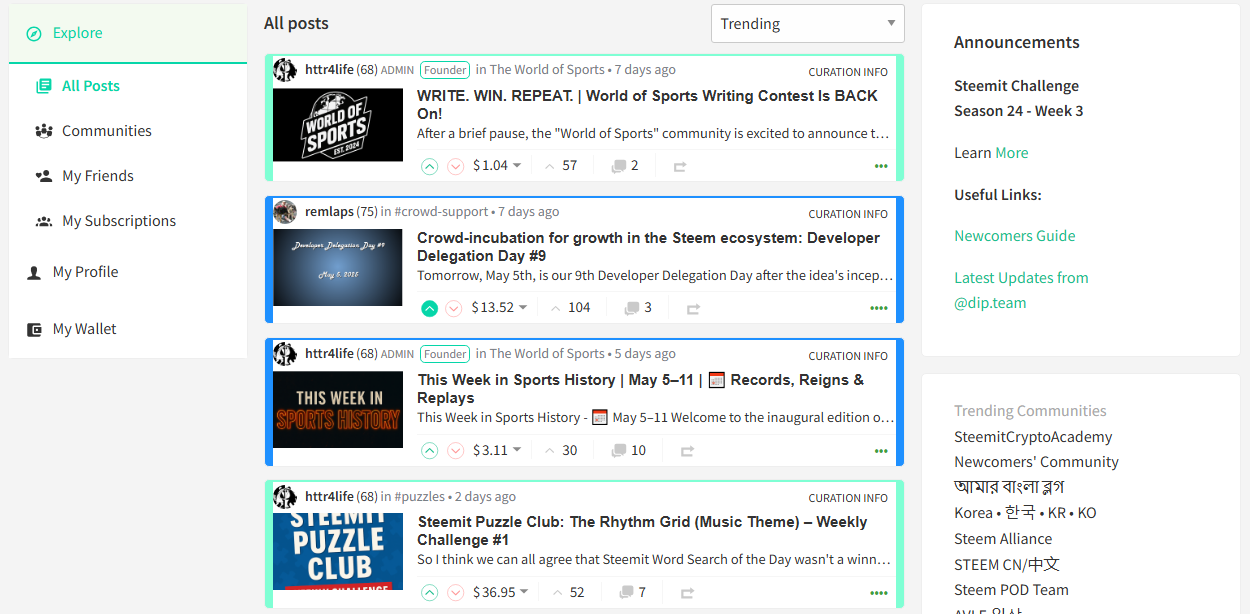Show the 104 voters list
1250x614 pixels.
571,307
